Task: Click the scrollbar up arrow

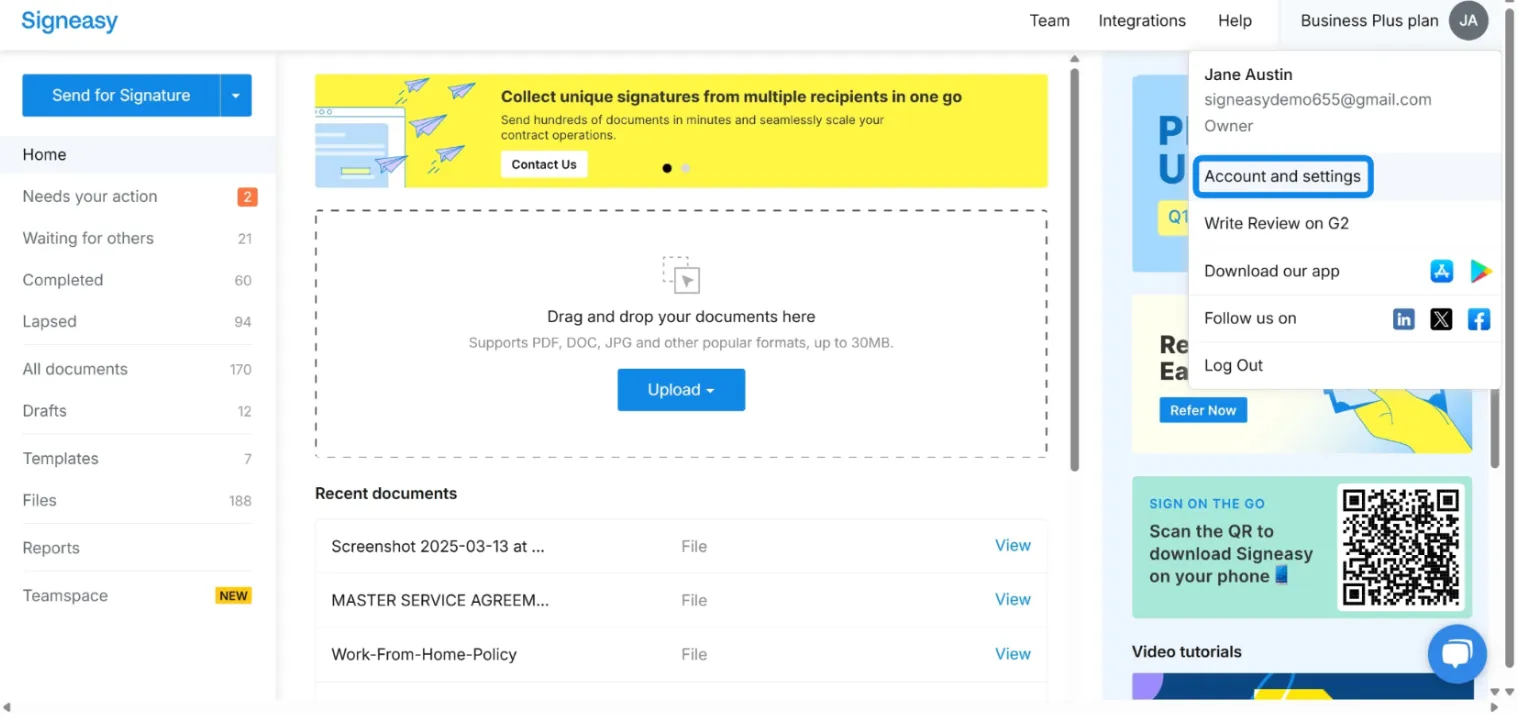Action: point(1075,59)
